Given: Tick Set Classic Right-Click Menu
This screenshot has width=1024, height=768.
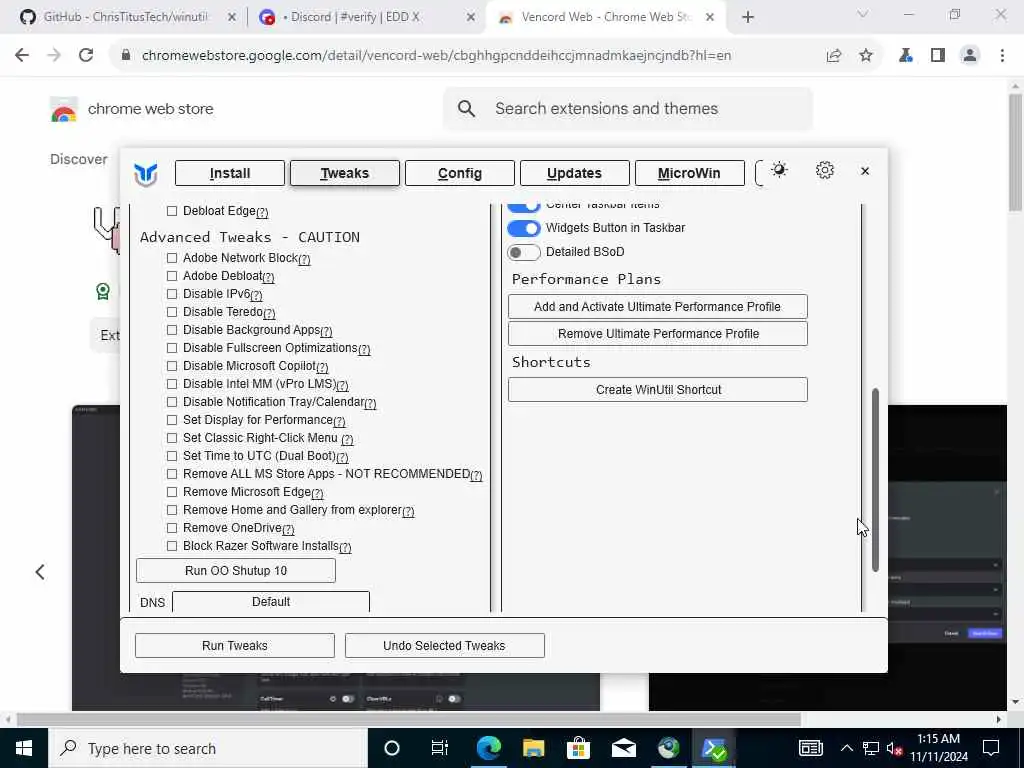Looking at the screenshot, I should click(x=172, y=438).
